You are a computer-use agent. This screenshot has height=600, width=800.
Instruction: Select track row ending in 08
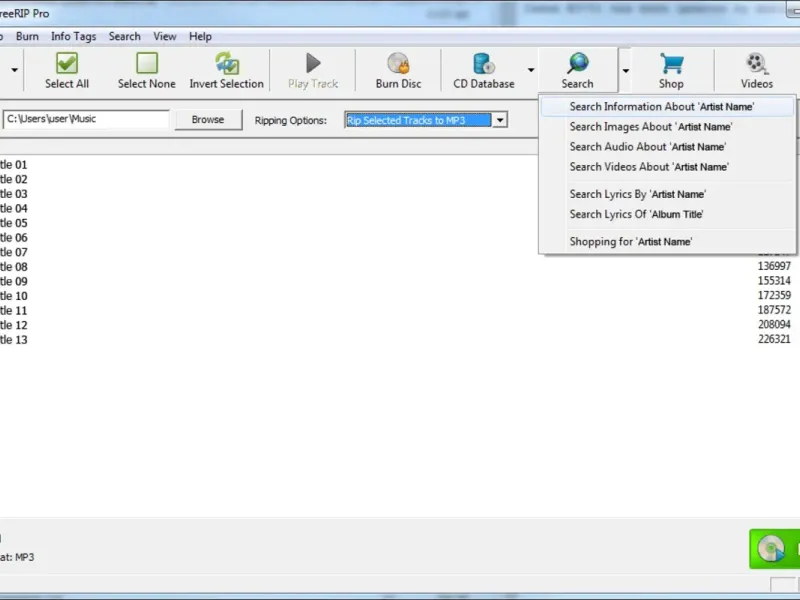[14, 267]
